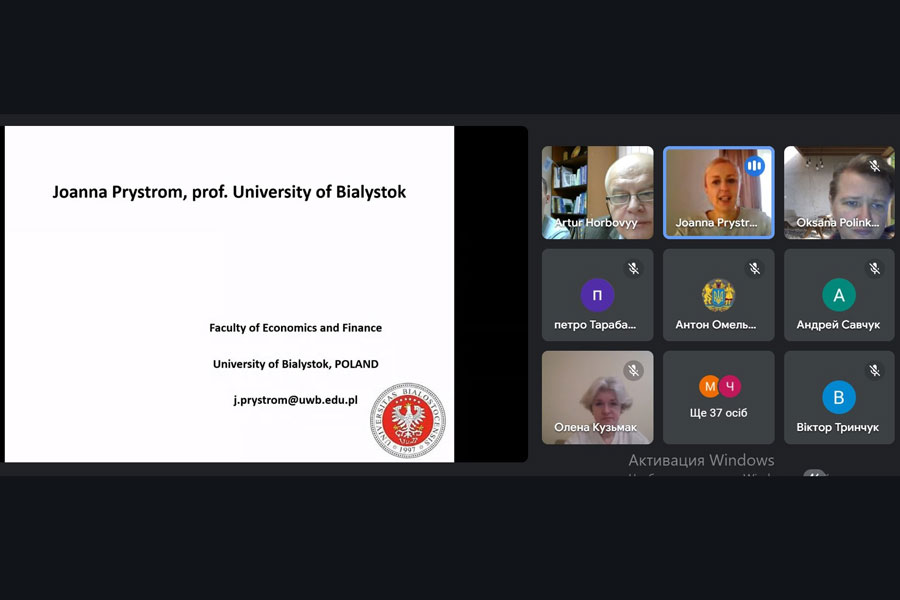This screenshot has width=900, height=600.
Task: Click muted mic icon on Олена Кузьмак tile
Action: point(633,370)
